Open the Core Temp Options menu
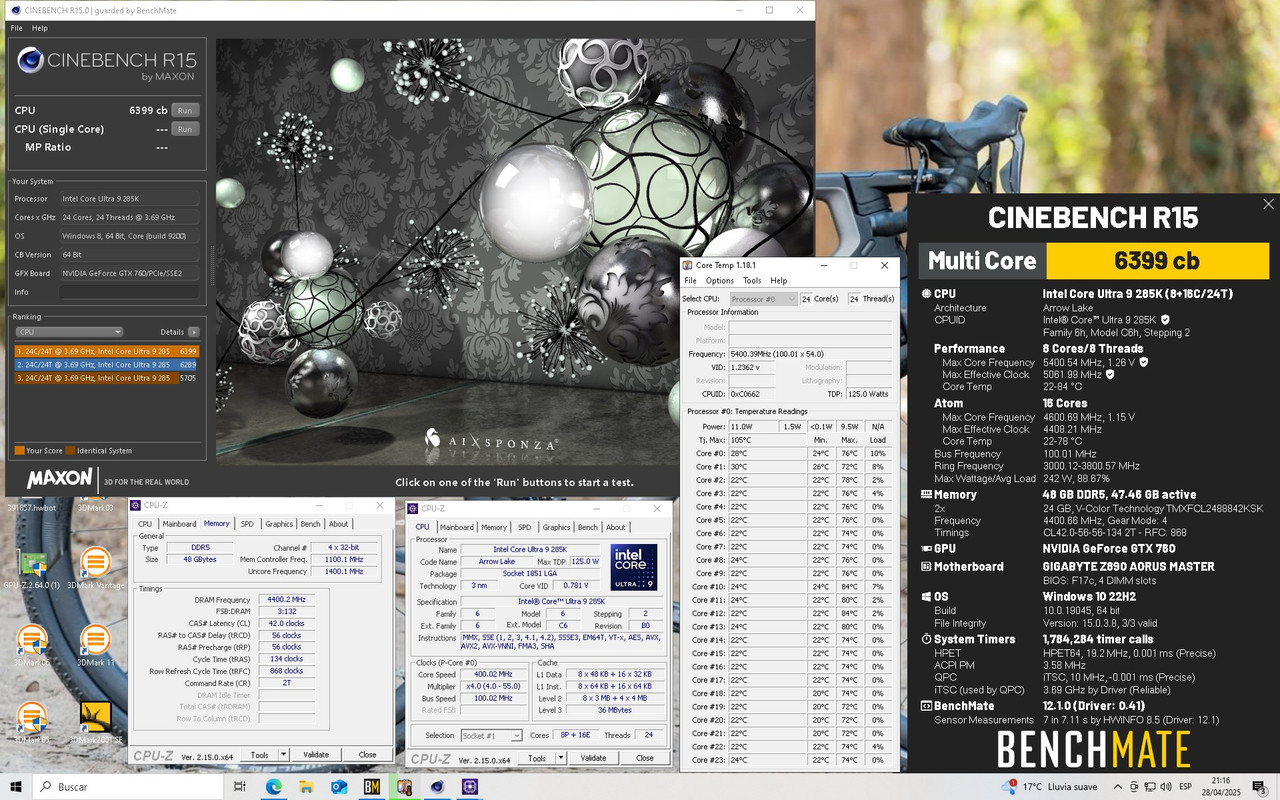The width and height of the screenshot is (1280, 800). point(720,281)
